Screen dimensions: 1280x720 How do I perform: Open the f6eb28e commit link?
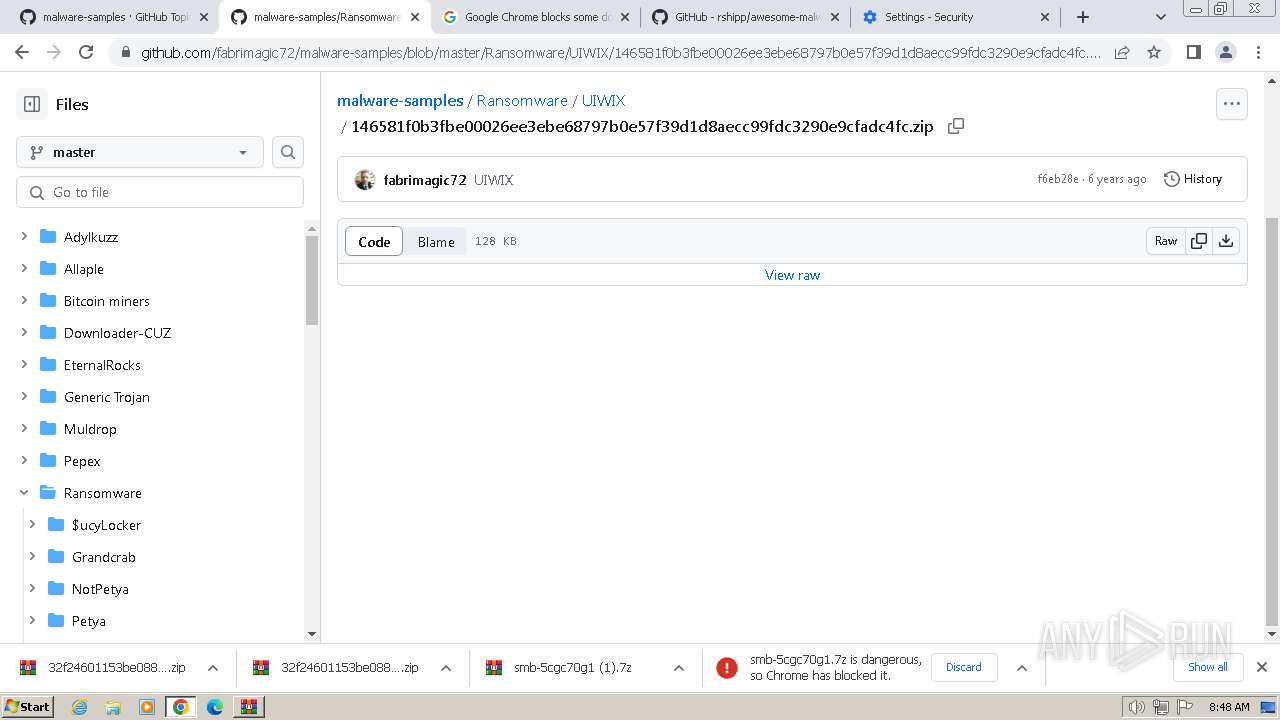tap(1058, 179)
